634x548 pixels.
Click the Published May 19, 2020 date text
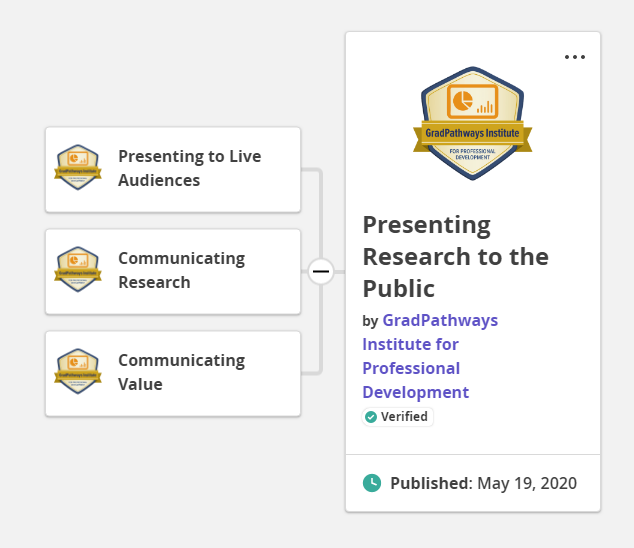click(x=484, y=483)
